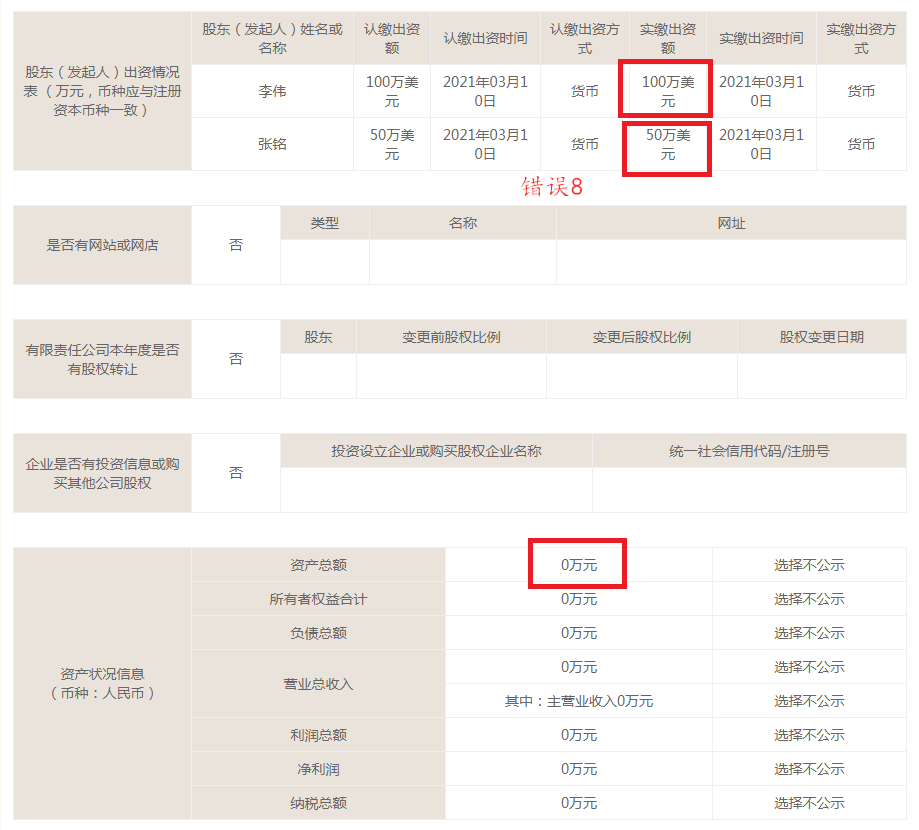Click the 网址 header in website table
The image size is (919, 830).
pos(731,223)
